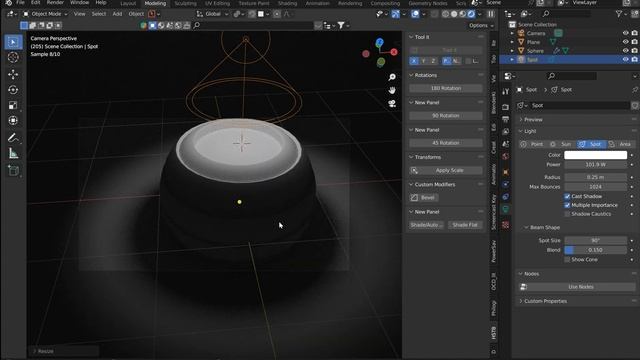Click the white light Color swatch
Image resolution: width=640 pixels, height=360 pixels.
[596, 155]
